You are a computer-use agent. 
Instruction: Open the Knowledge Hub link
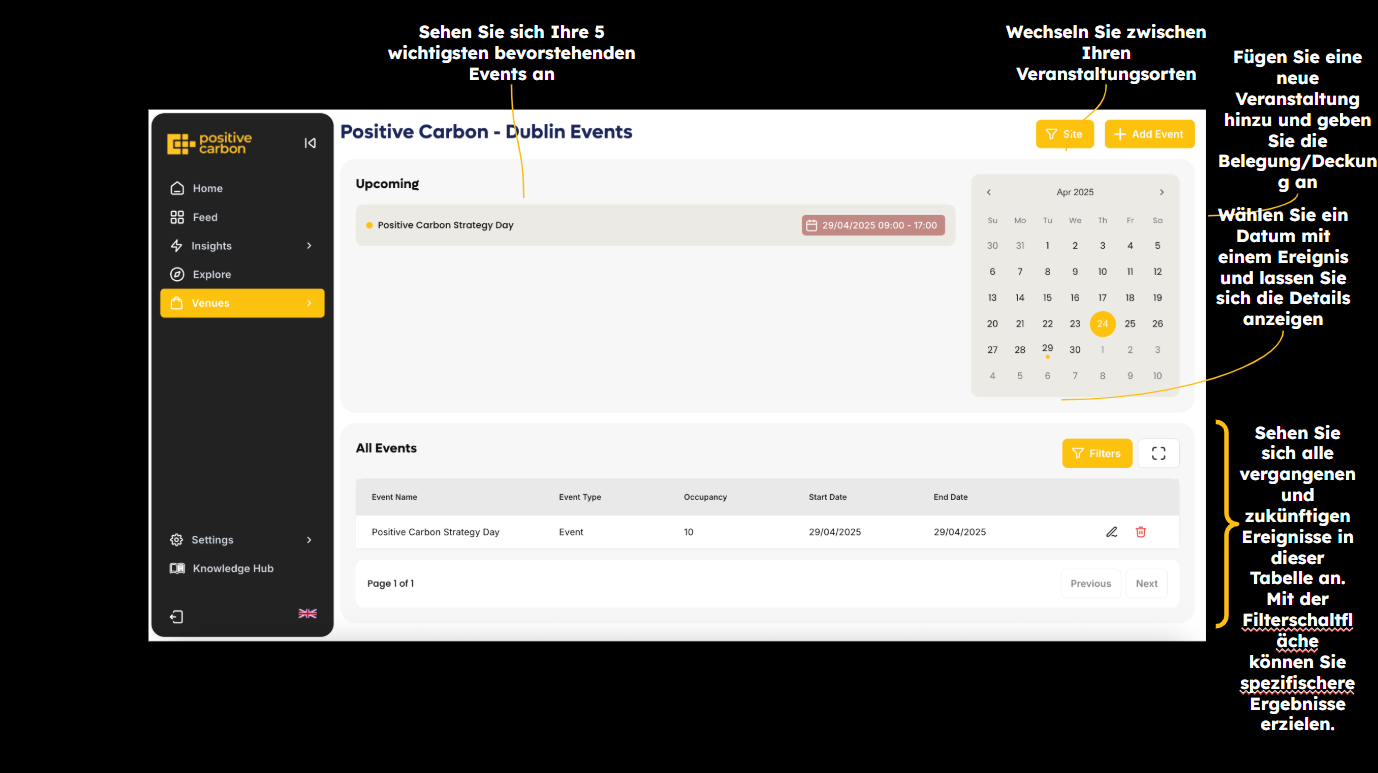pos(232,568)
